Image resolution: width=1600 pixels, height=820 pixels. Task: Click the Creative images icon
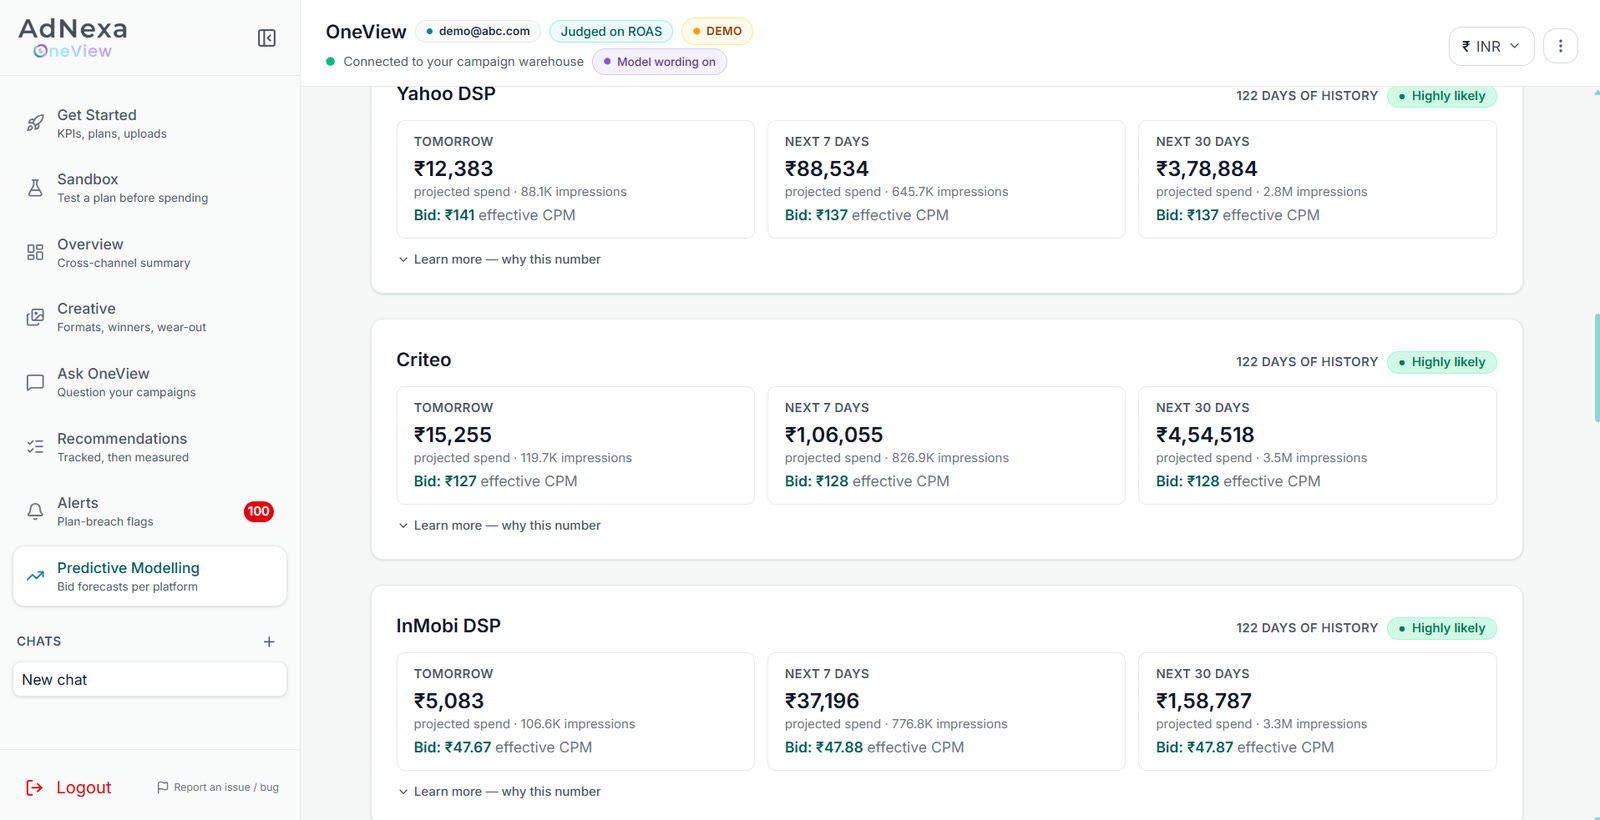[35, 317]
